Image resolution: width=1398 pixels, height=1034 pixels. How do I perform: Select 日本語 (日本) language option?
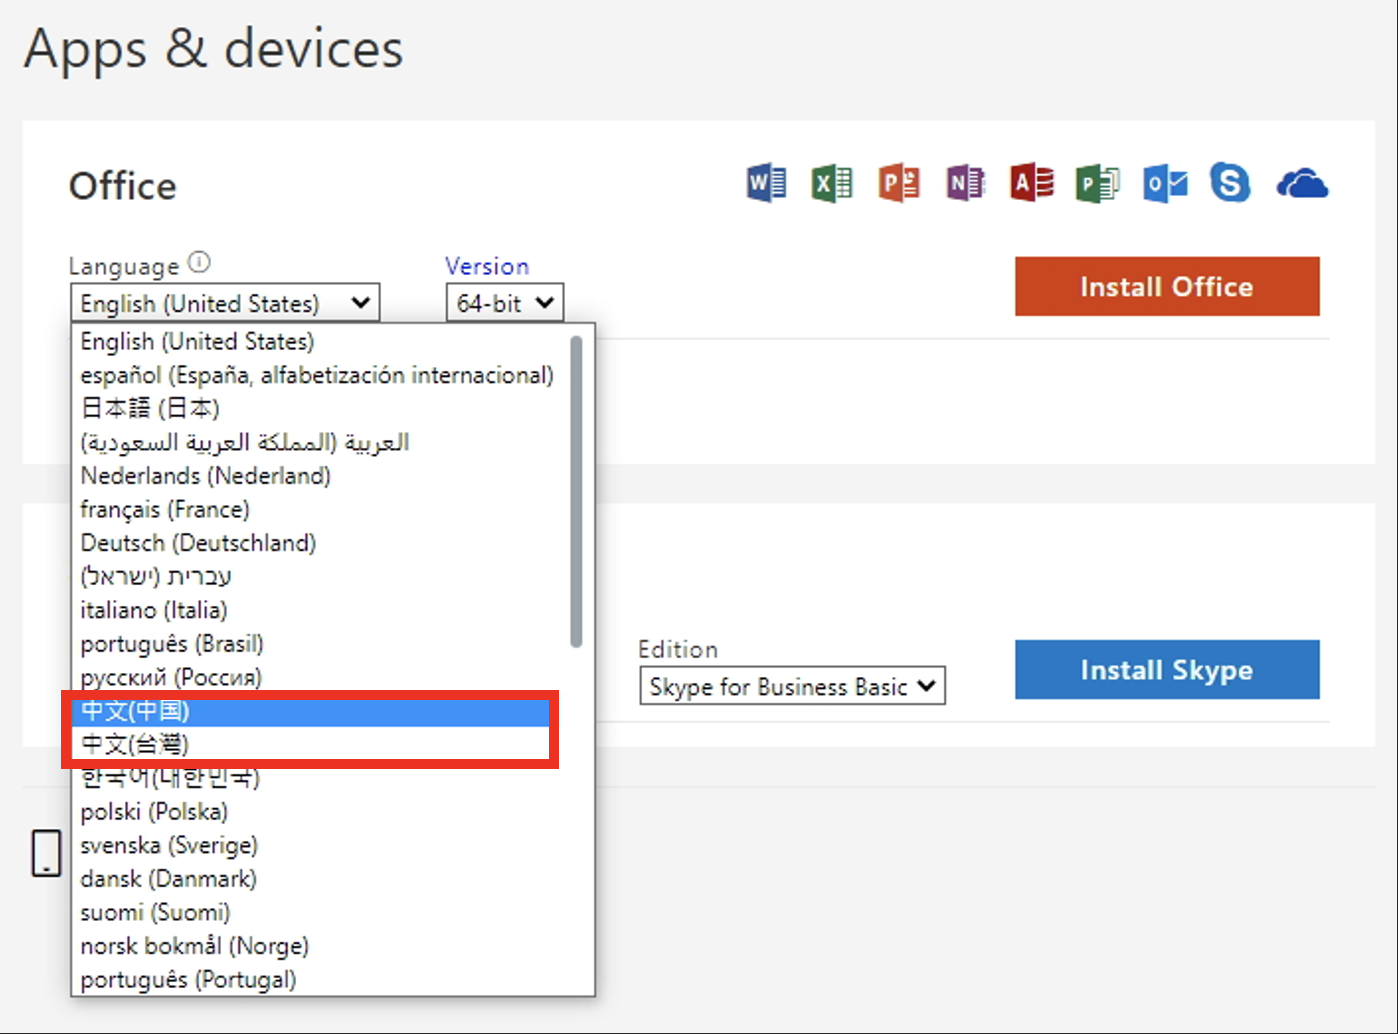320,408
